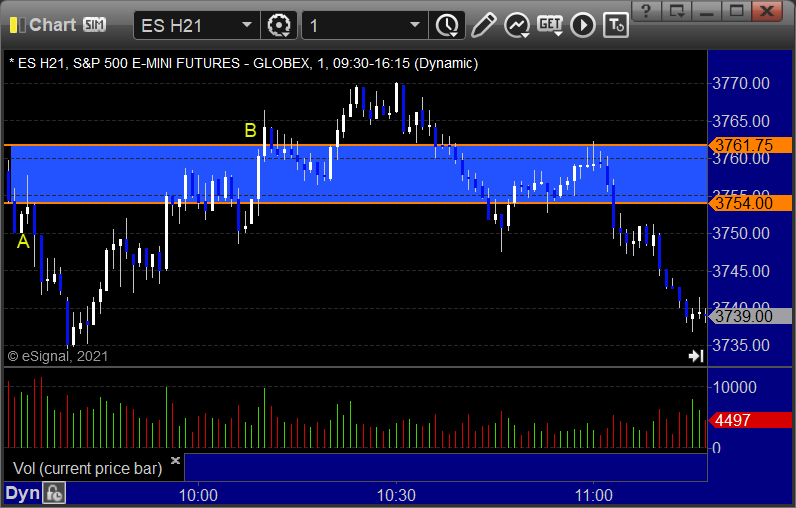Click the 3770.00 price axis label

pos(741,83)
